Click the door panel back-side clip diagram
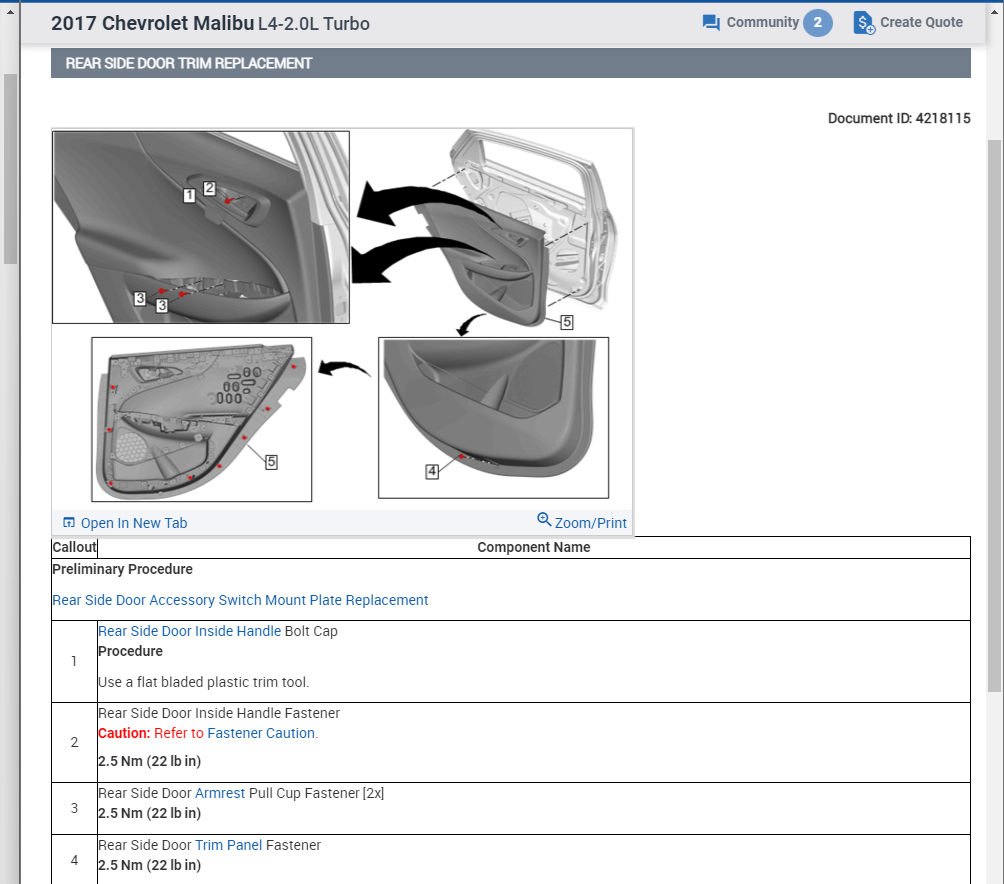The width and height of the screenshot is (1004, 884). [201, 419]
